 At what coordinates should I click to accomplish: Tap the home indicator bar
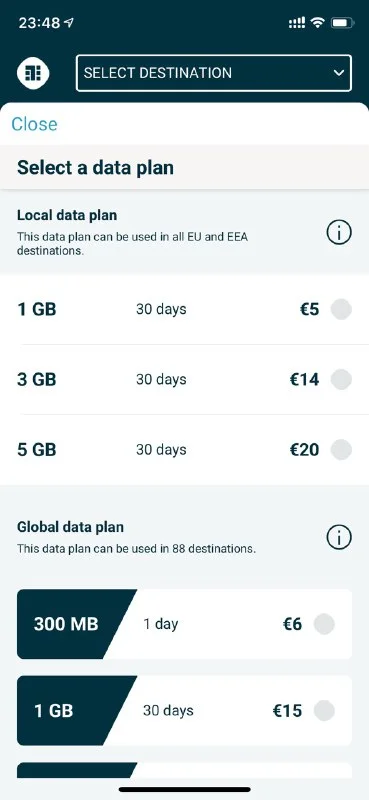click(184, 789)
